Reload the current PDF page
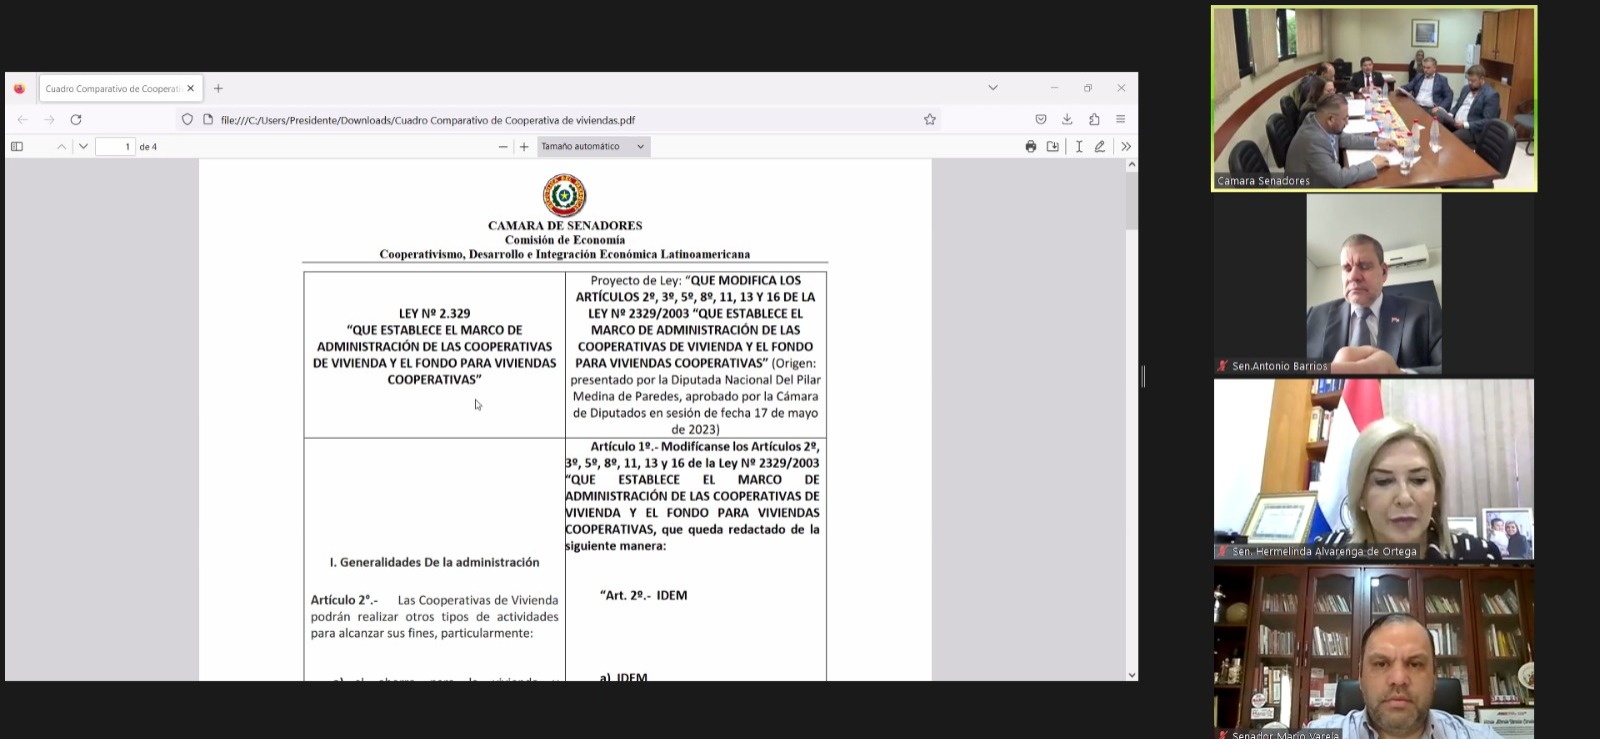This screenshot has width=1600, height=739. [76, 119]
